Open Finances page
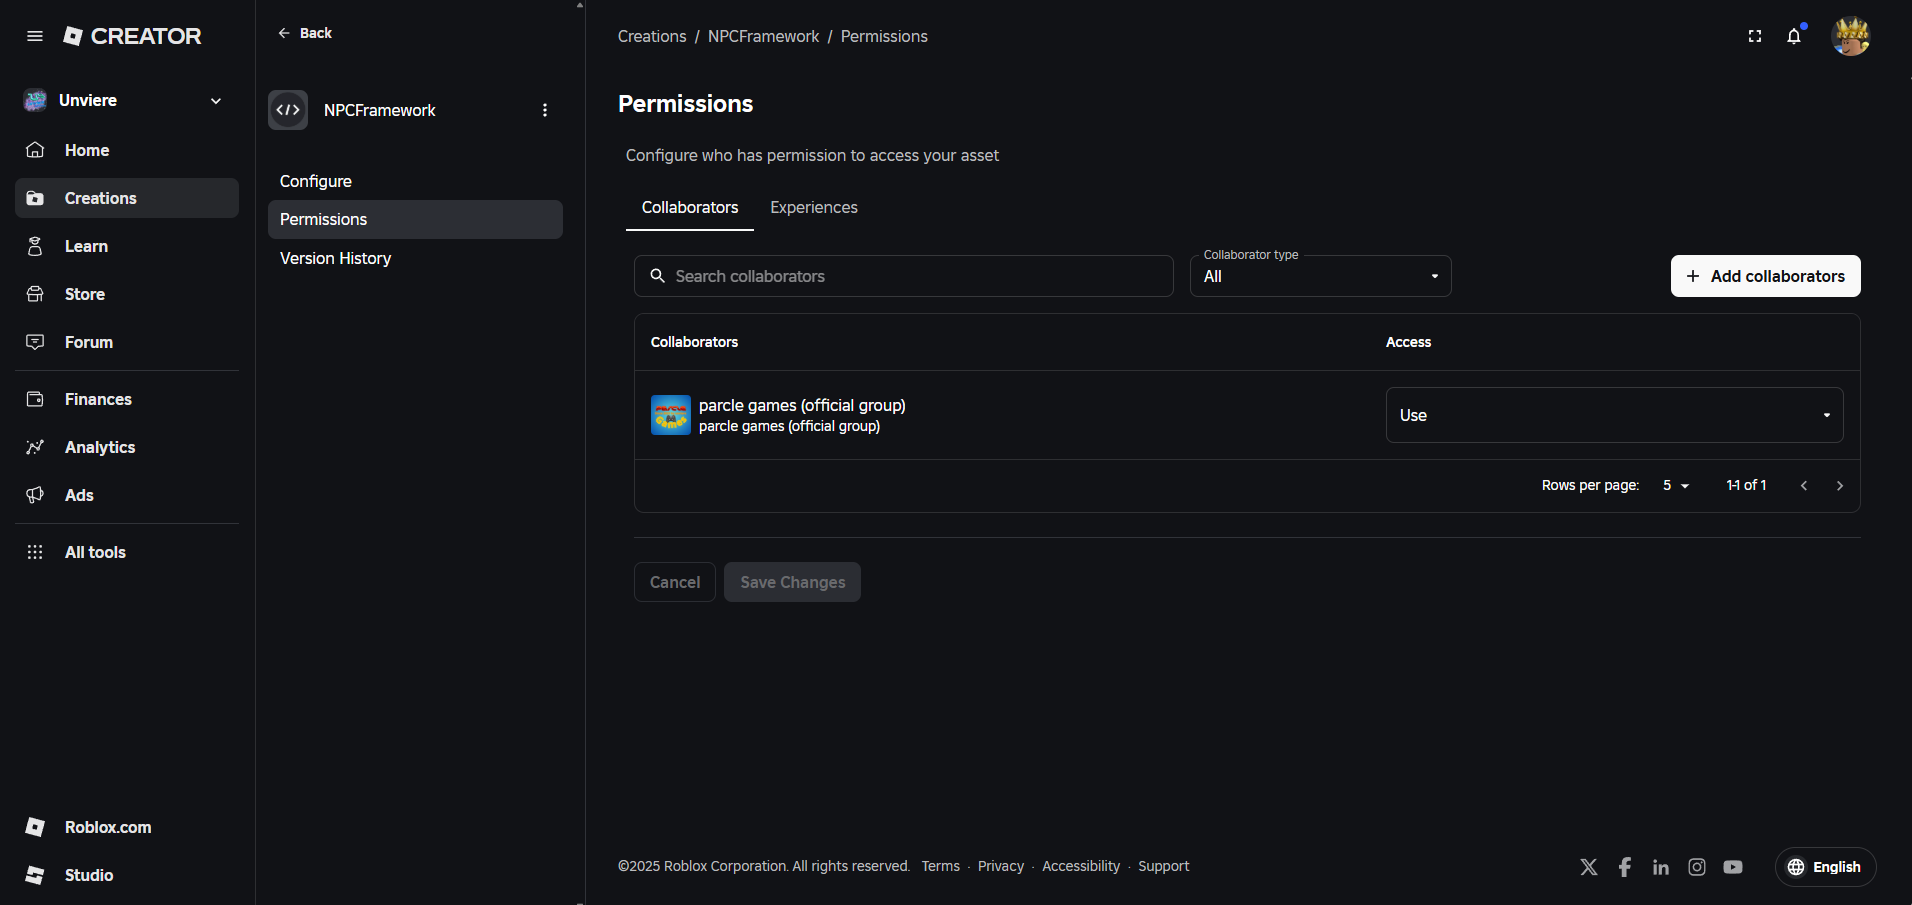This screenshot has width=1912, height=905. (127, 399)
